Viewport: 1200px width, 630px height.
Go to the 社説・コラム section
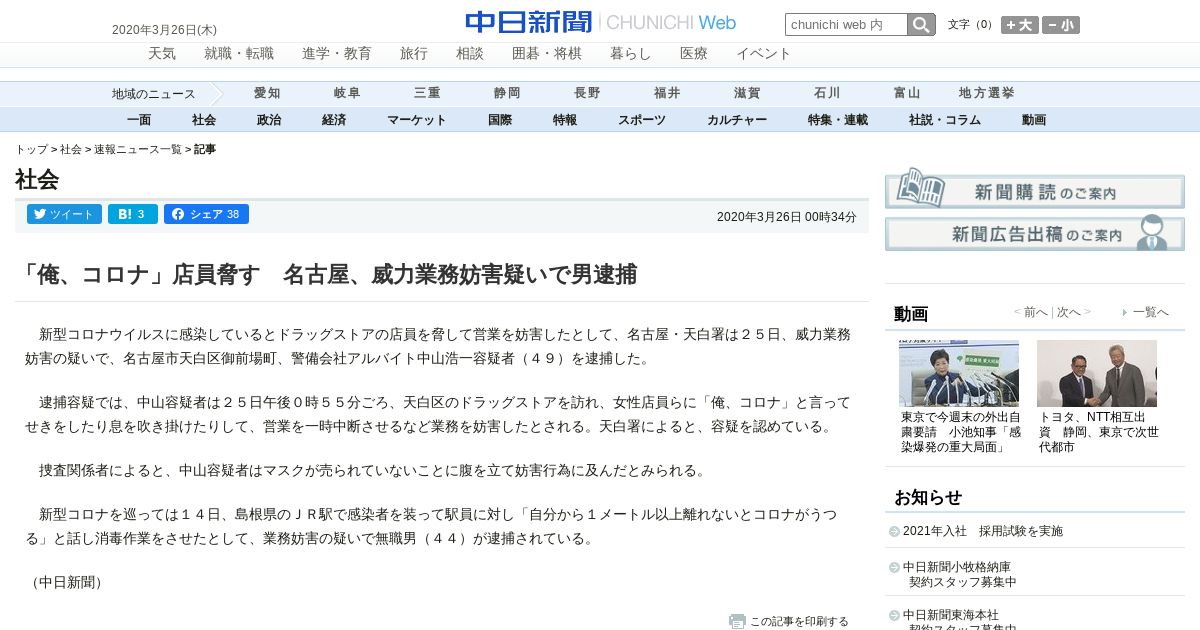coord(945,120)
